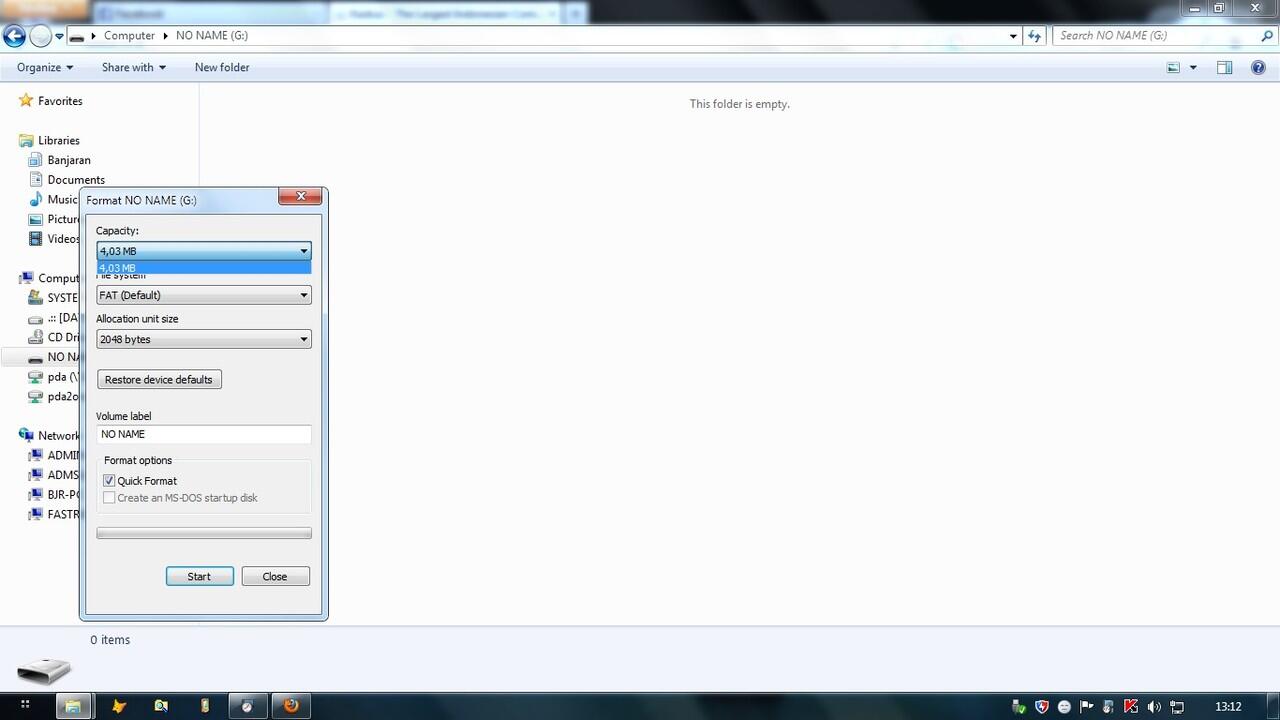
Task: Tick Create an MS-DOS startup disk
Action: (109, 498)
